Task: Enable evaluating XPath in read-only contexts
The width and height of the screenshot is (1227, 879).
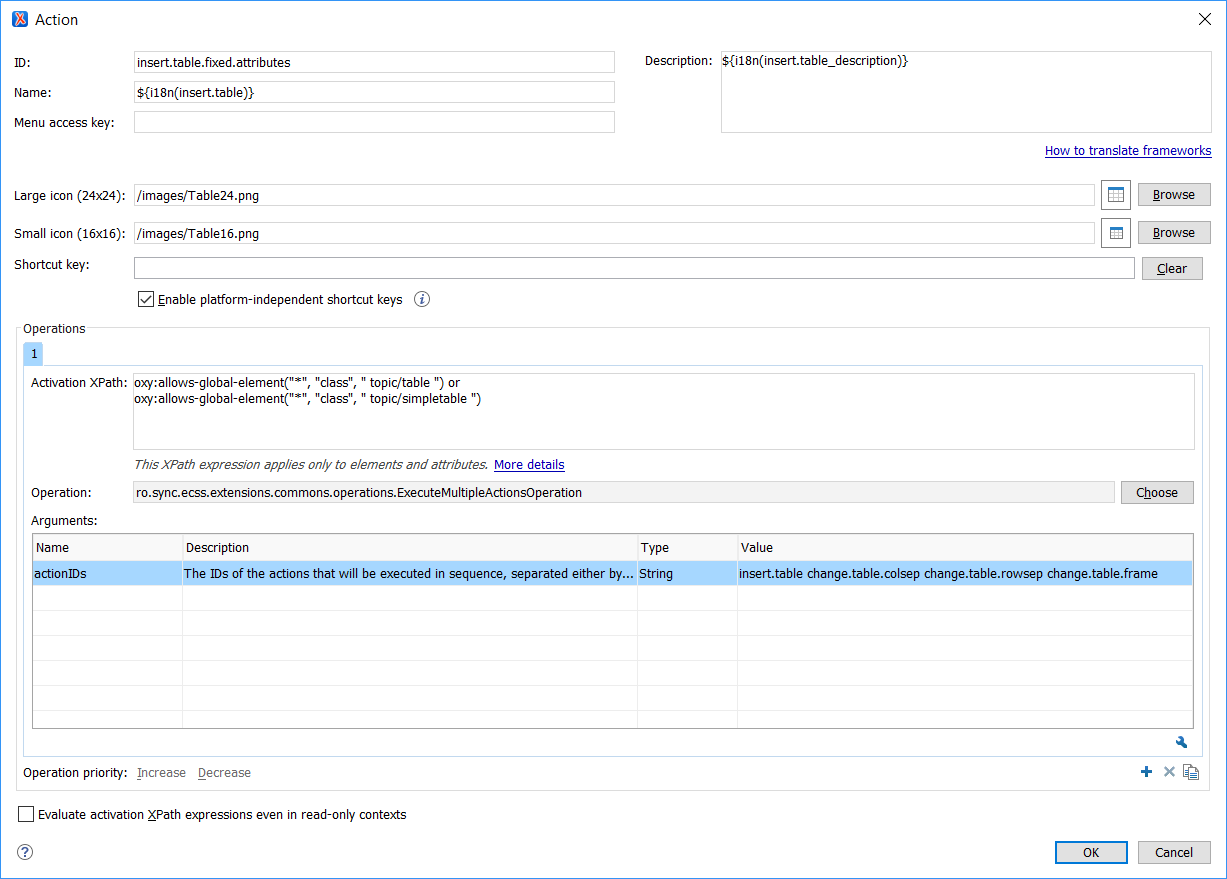Action: coord(26,814)
